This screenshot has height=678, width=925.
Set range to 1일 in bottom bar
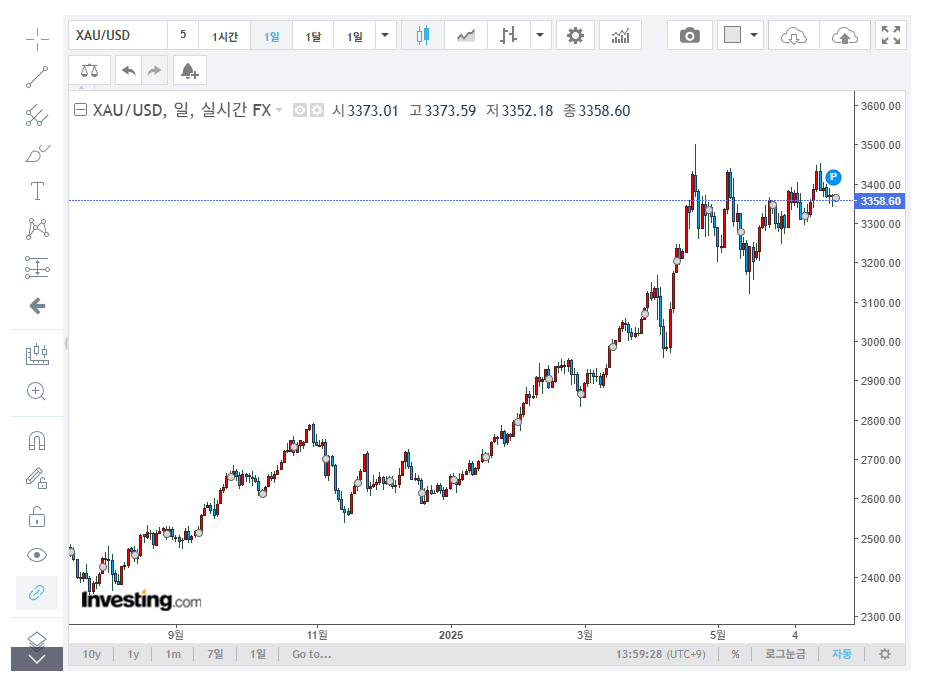point(258,654)
